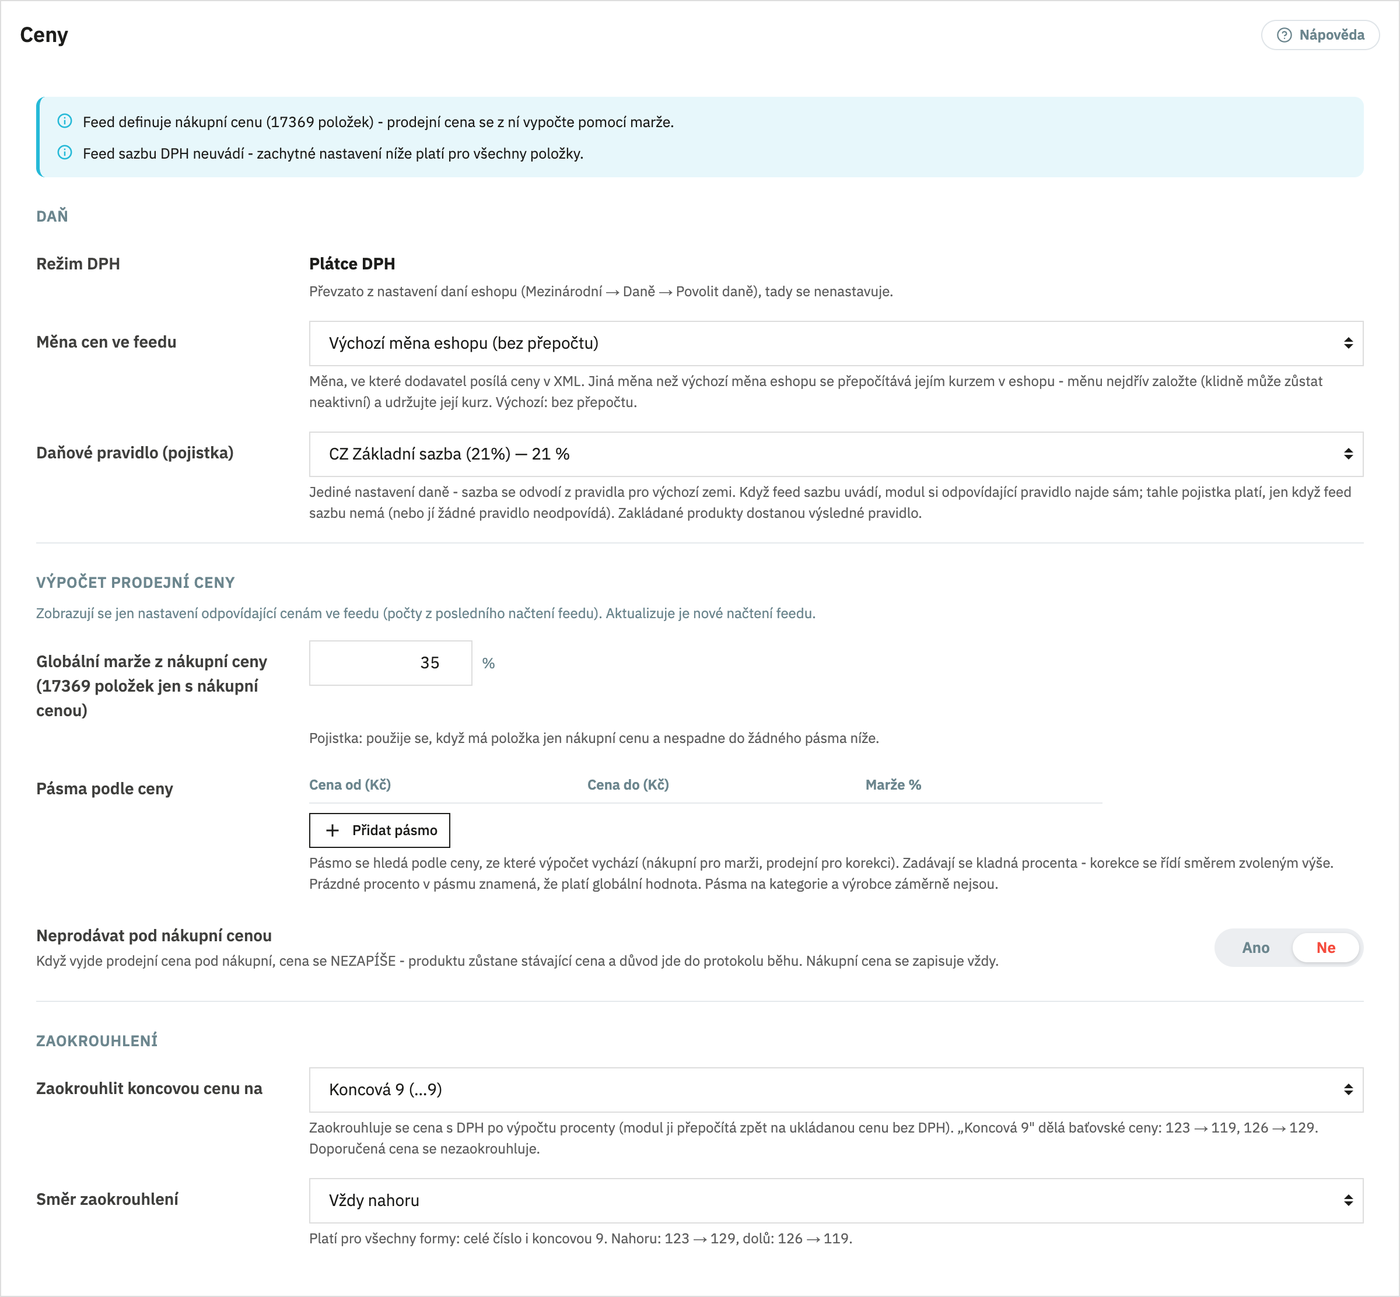
Task: Click the Marže % column header
Action: coord(893,785)
